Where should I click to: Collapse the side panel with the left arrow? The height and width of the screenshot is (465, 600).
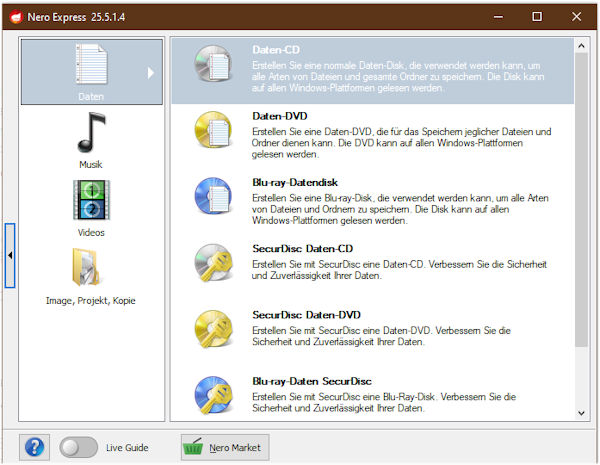tap(10, 255)
